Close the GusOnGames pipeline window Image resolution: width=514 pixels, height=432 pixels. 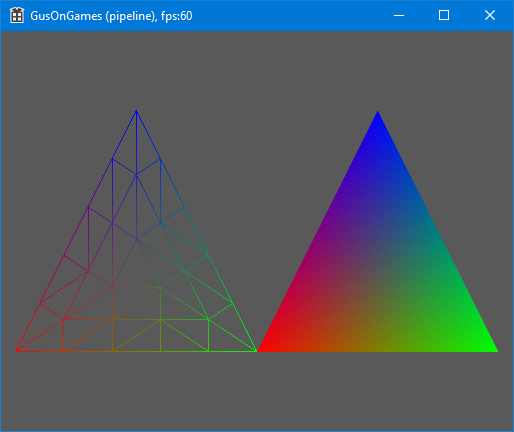coord(490,15)
